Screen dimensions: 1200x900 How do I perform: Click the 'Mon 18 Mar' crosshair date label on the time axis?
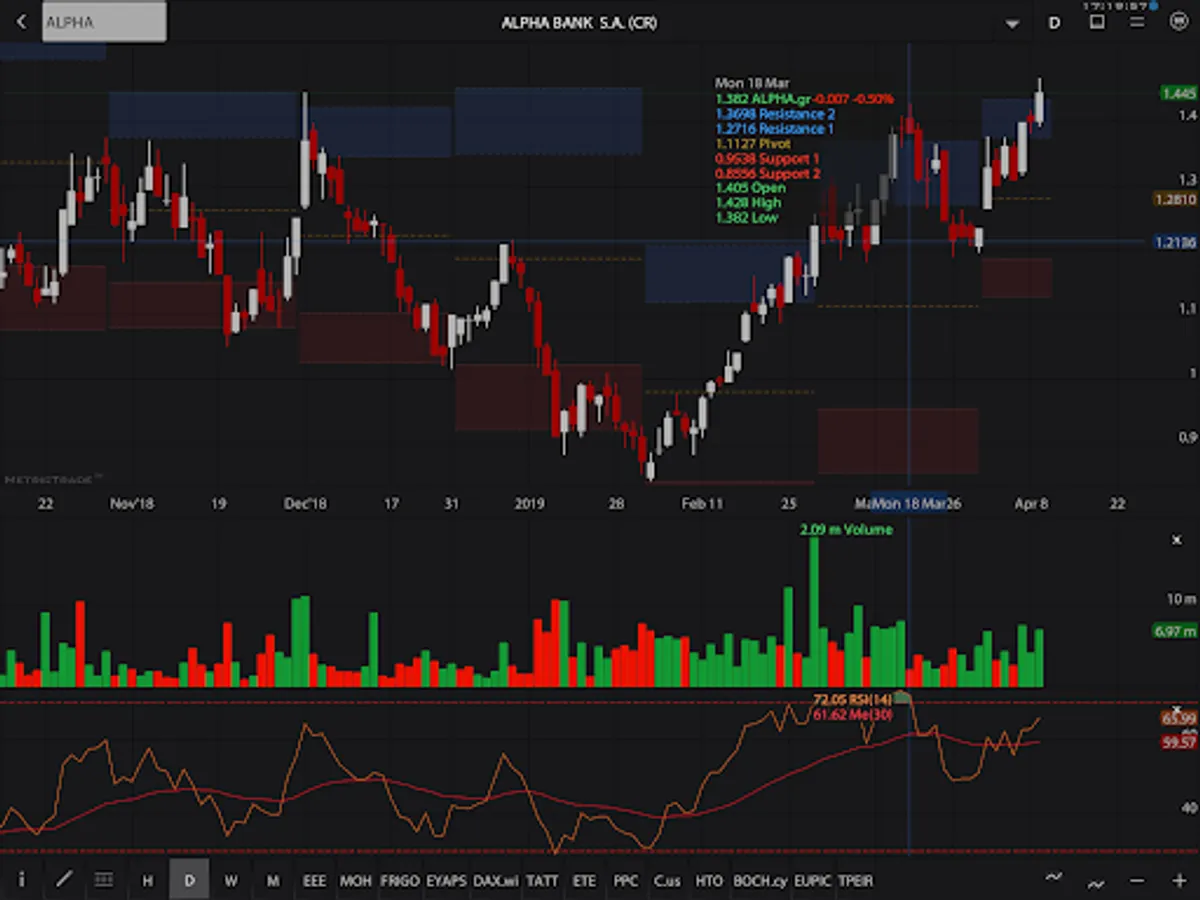point(909,503)
